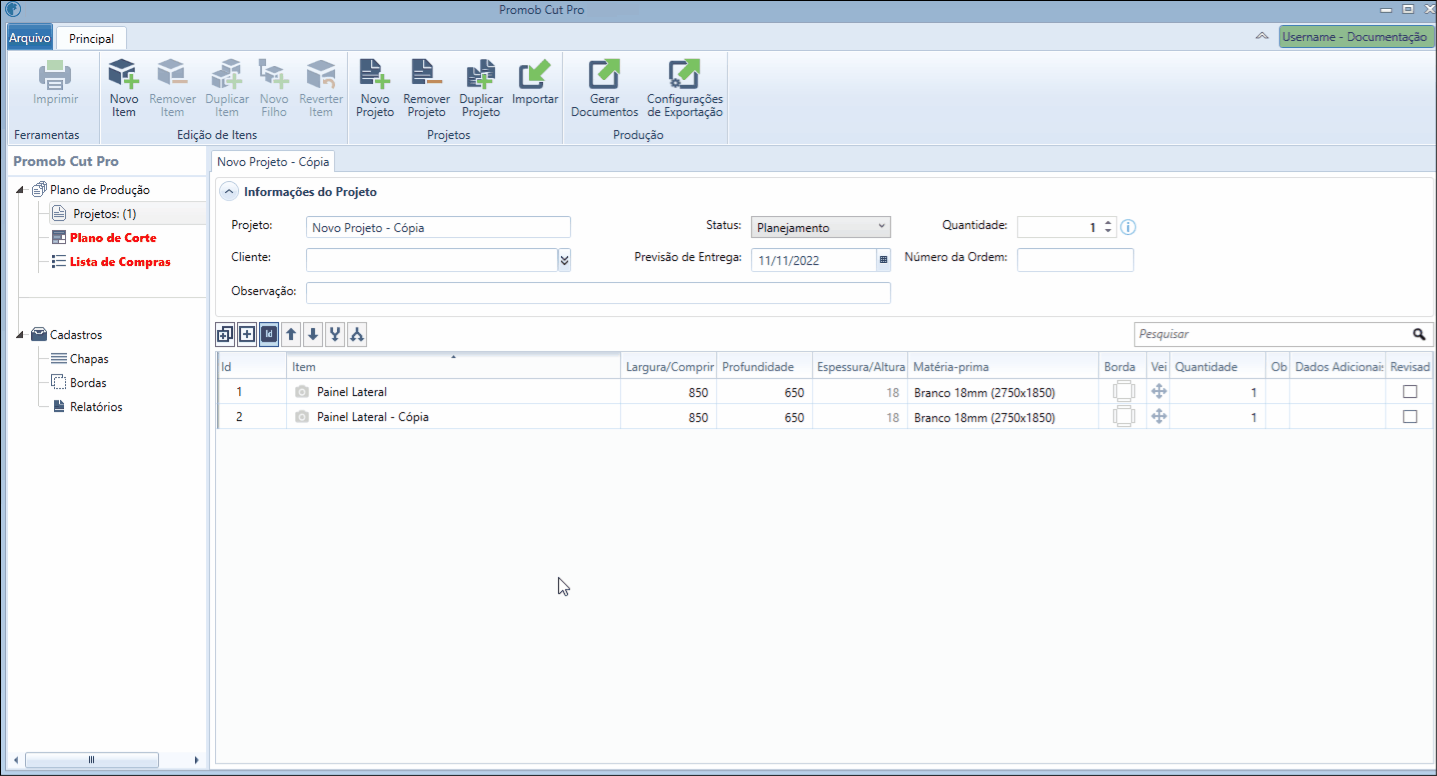Click the sidebar horizontal scrollbar thumb
1437x776 pixels.
91,760
